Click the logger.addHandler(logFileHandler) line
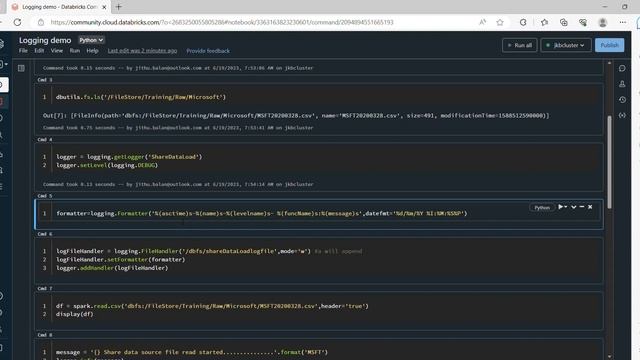Screen dimensions: 640x360 pos(112,268)
